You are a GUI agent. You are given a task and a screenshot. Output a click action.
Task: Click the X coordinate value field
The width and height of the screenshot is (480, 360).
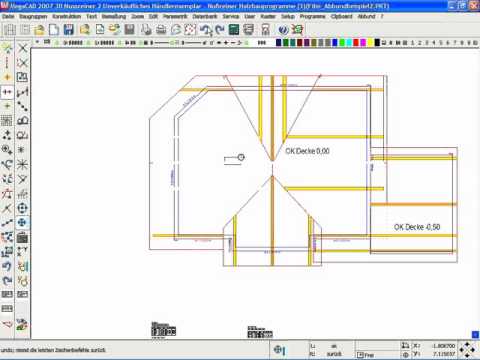[x=443, y=346]
